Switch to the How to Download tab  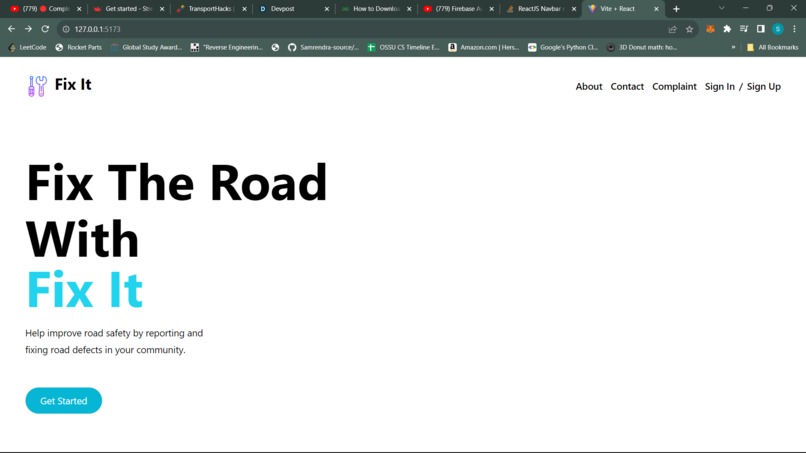[376, 9]
